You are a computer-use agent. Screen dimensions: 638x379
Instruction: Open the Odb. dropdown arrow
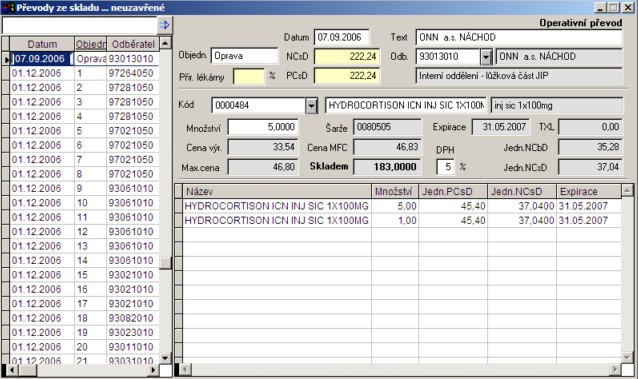coord(486,57)
